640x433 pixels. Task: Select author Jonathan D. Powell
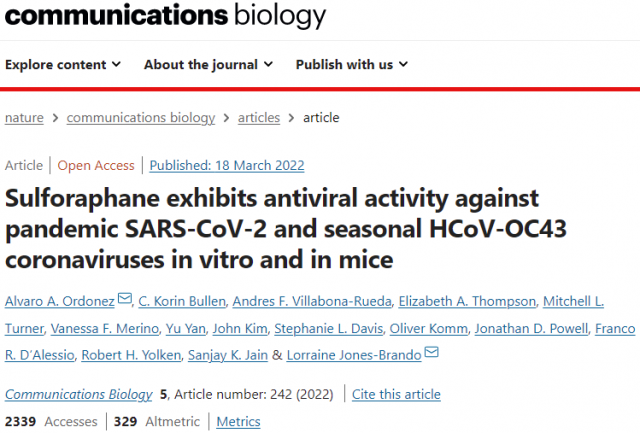pos(531,328)
